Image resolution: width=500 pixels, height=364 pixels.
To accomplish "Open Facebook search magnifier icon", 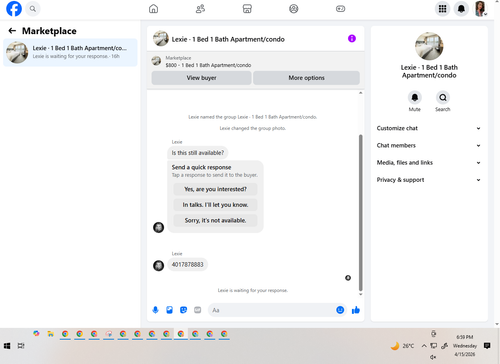I will pos(33,9).
